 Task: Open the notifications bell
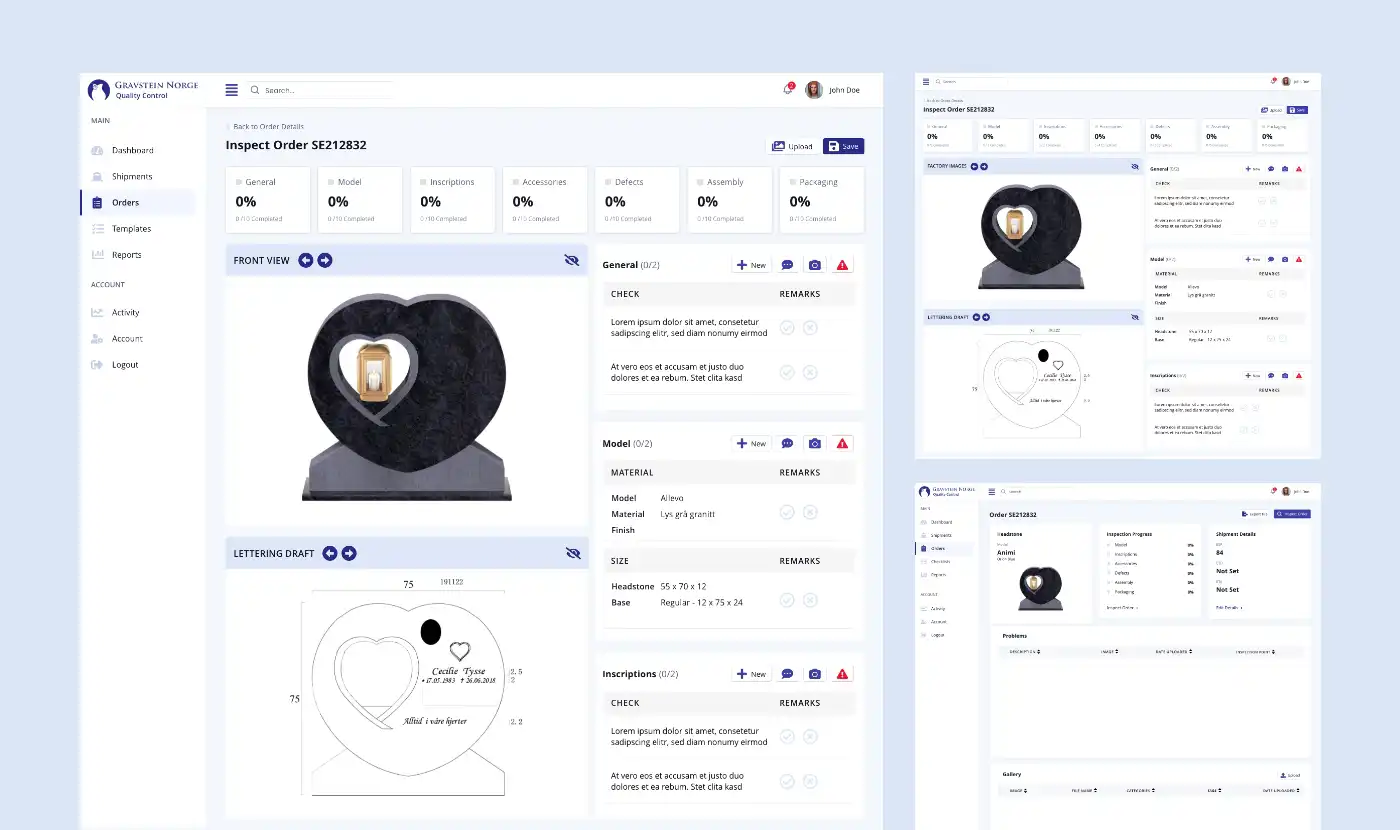(787, 90)
